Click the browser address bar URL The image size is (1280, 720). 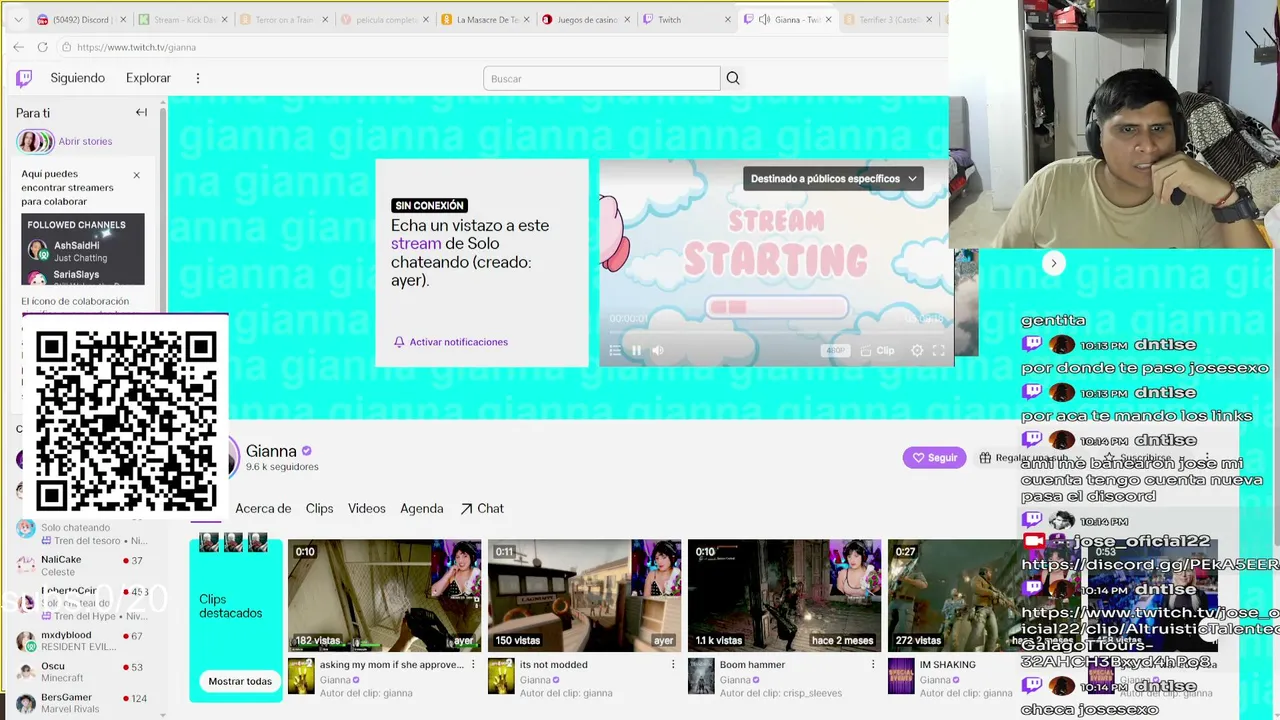(136, 47)
